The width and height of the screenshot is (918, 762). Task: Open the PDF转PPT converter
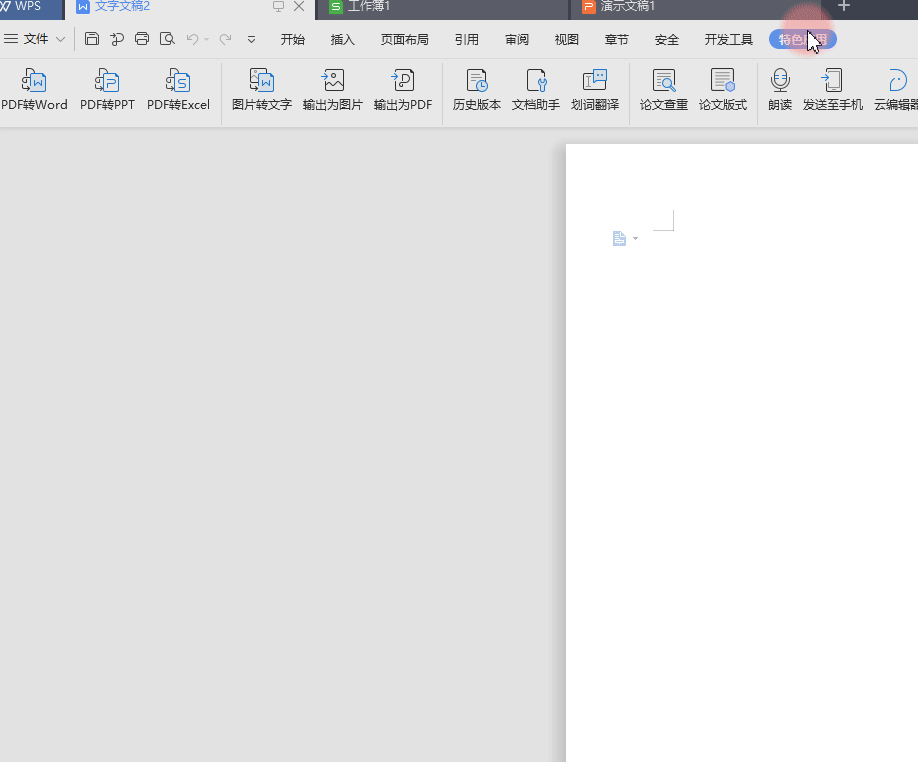107,91
